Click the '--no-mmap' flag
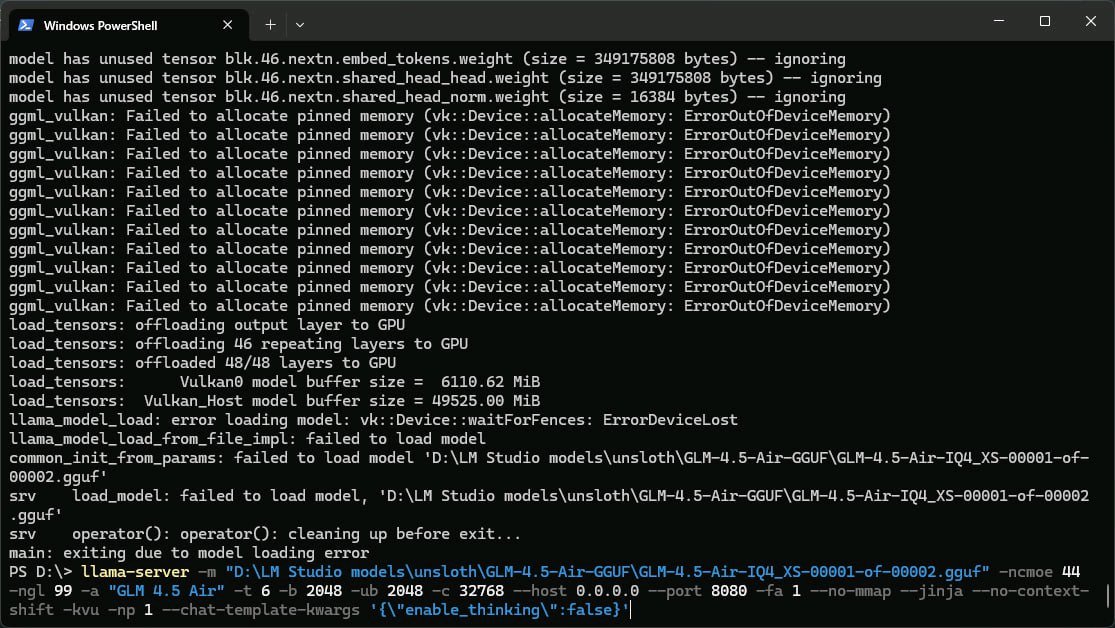Screen dimensions: 1115x628 (x=850, y=591)
